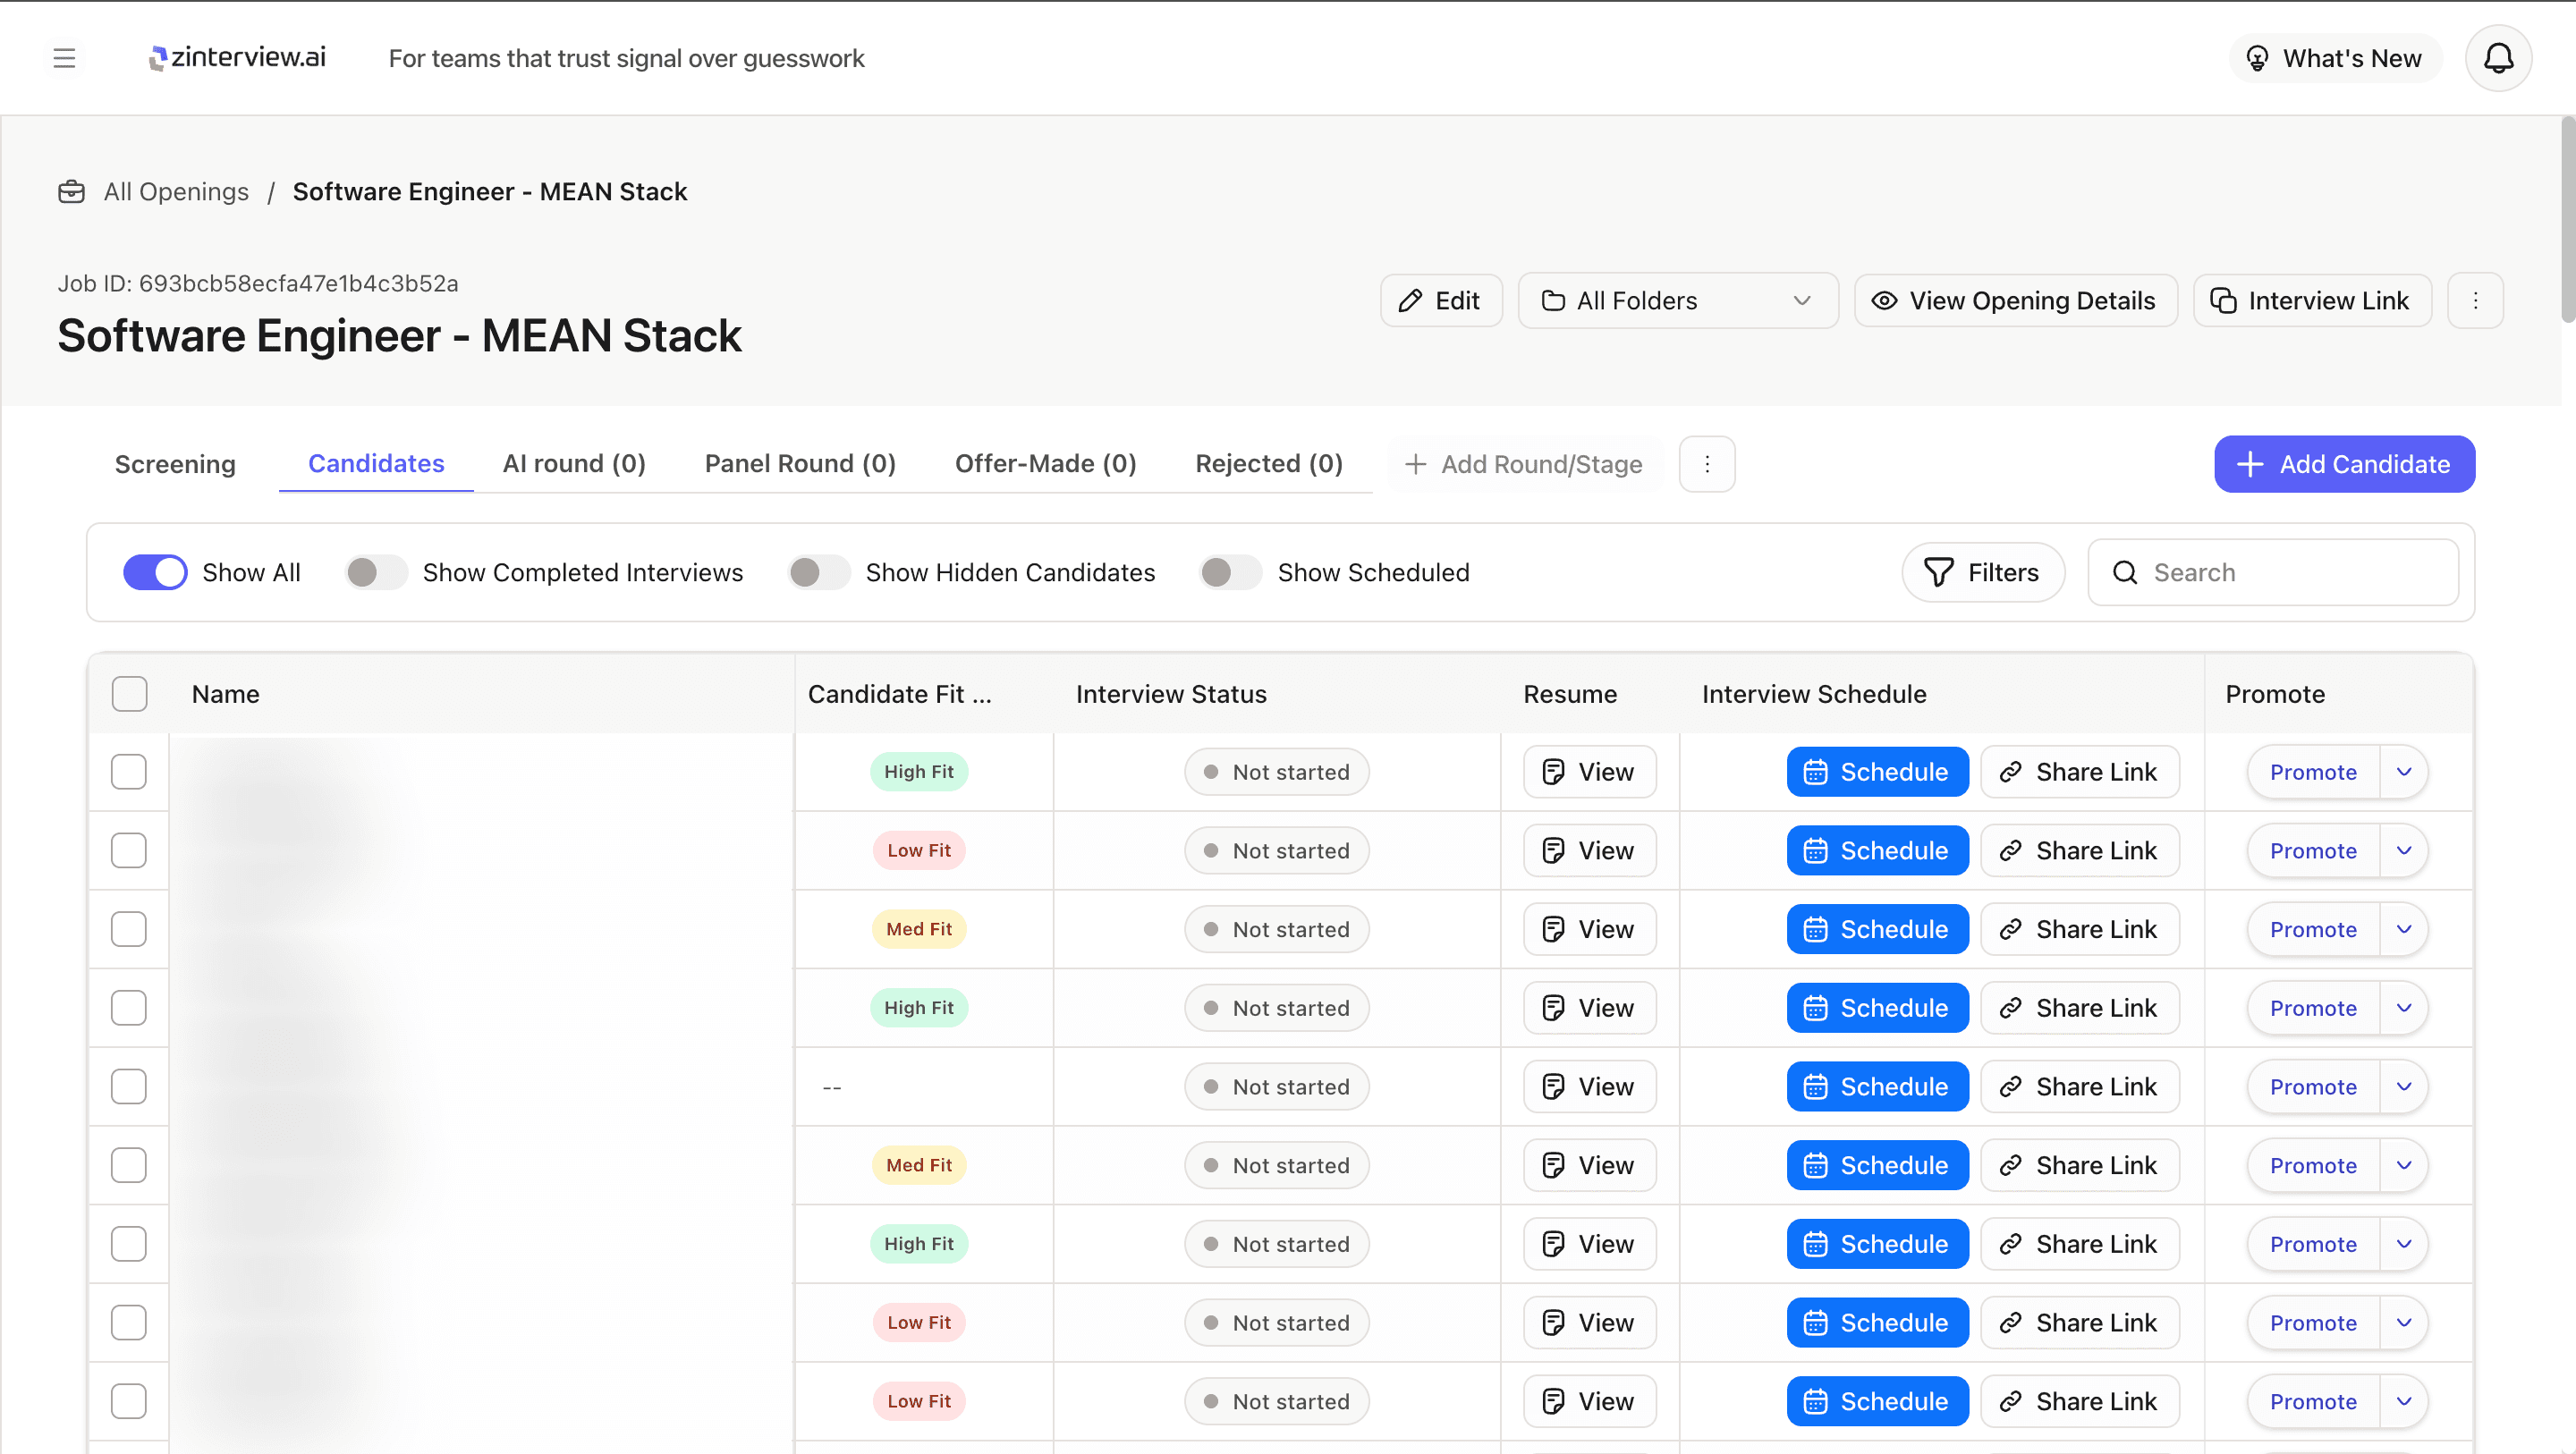Expand Promote dropdown arrow in first Med Fit row
The image size is (2576, 1454).
tap(2404, 929)
